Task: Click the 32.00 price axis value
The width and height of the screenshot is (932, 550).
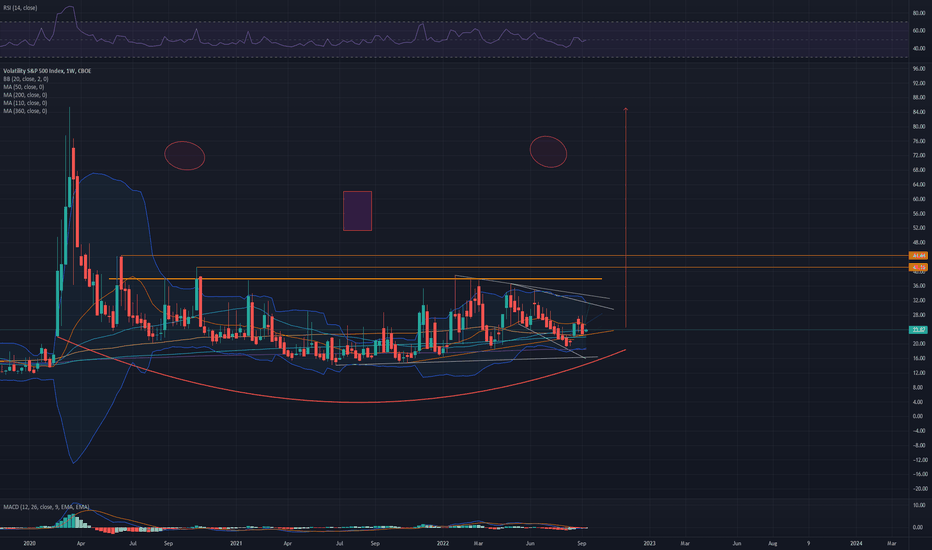Action: tap(918, 301)
